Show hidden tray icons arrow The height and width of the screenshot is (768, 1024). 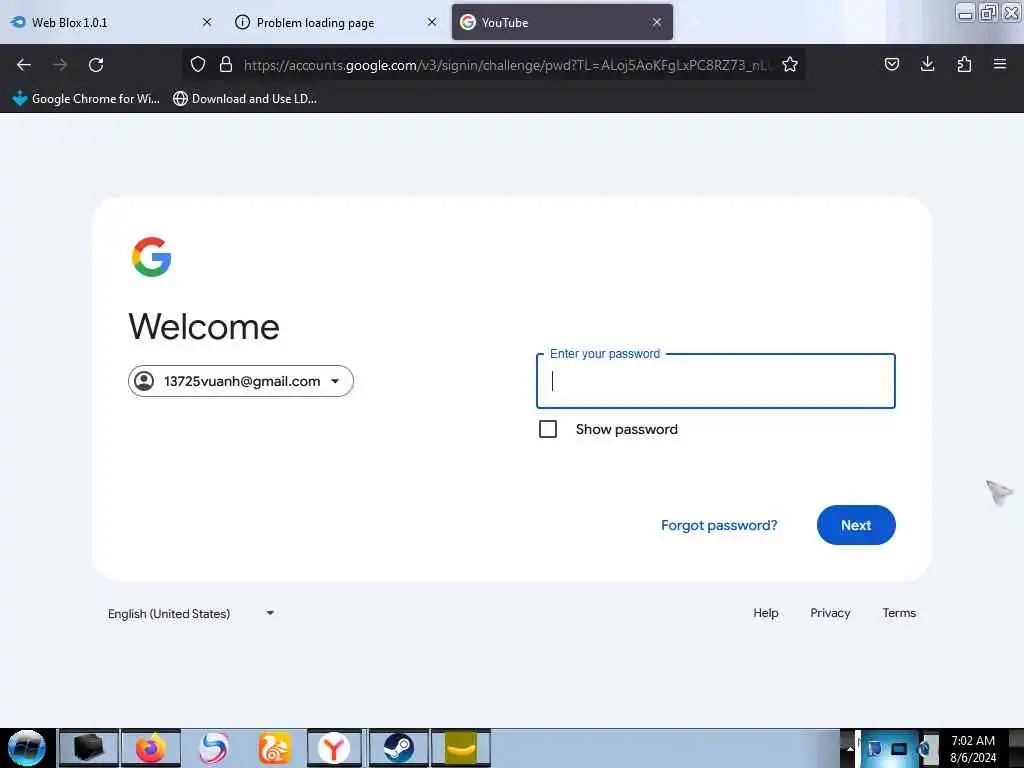click(850, 748)
